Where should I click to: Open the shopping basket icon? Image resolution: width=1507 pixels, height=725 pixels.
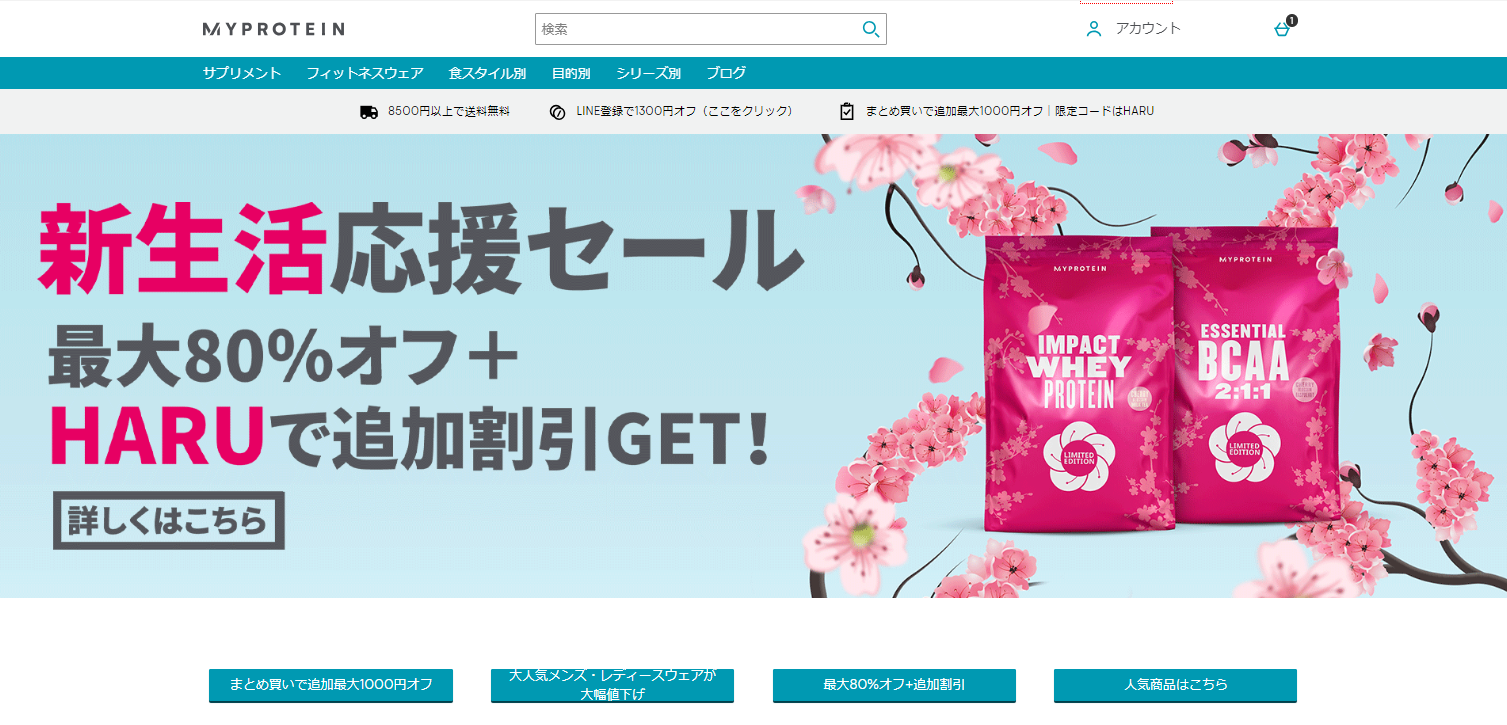coord(1282,30)
